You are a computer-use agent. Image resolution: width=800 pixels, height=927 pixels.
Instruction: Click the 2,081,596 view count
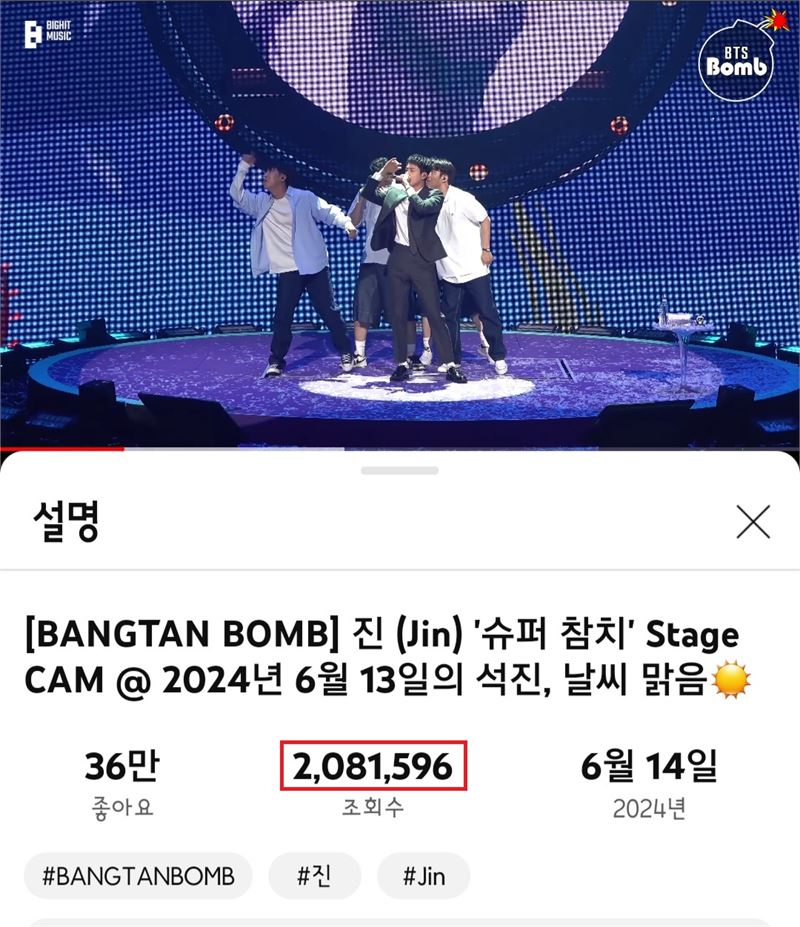click(373, 766)
